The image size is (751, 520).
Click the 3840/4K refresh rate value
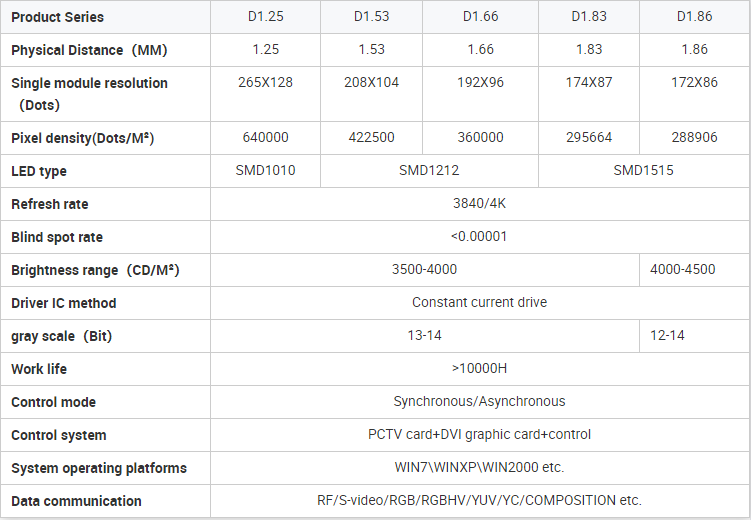[x=480, y=203]
